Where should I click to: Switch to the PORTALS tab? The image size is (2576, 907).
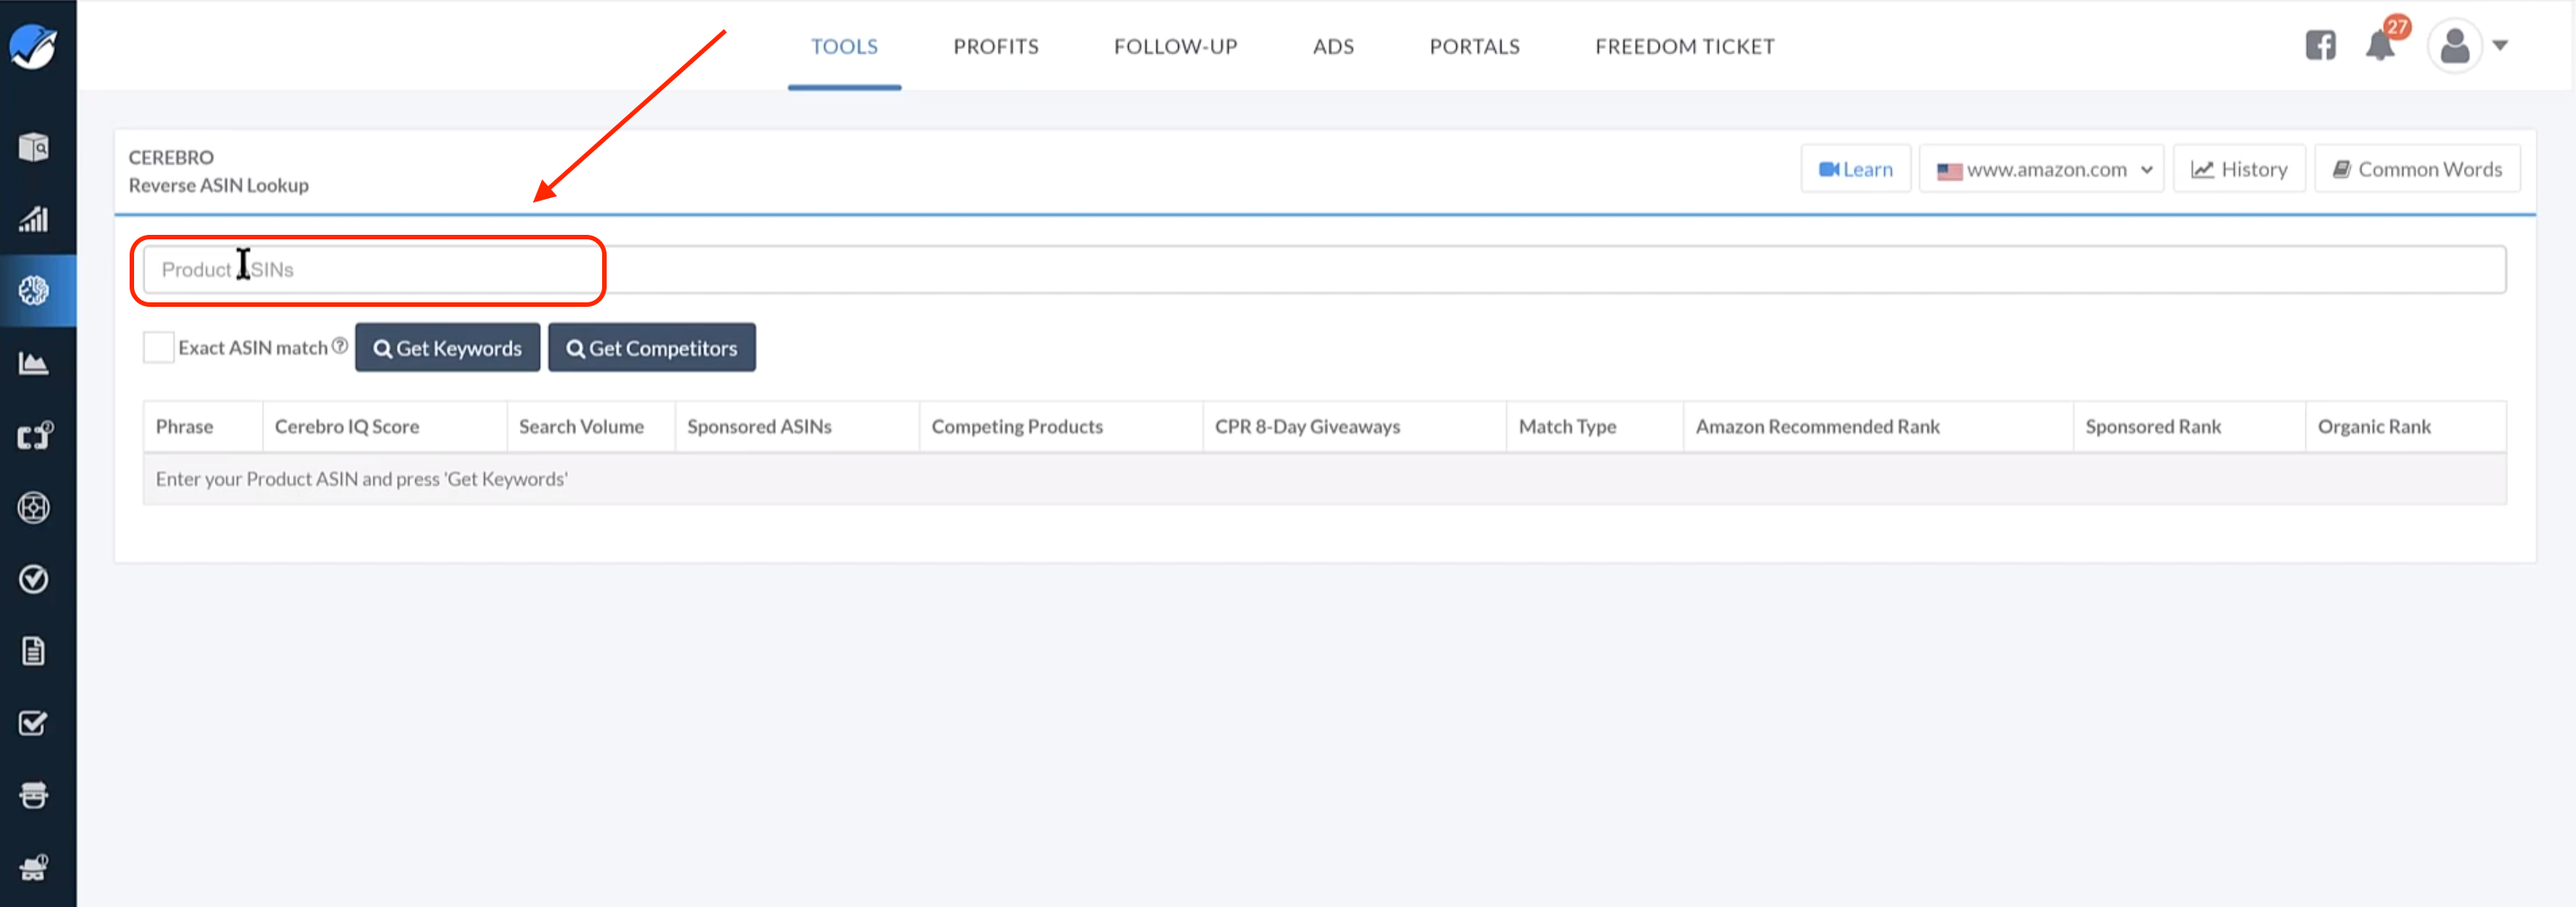(x=1474, y=46)
